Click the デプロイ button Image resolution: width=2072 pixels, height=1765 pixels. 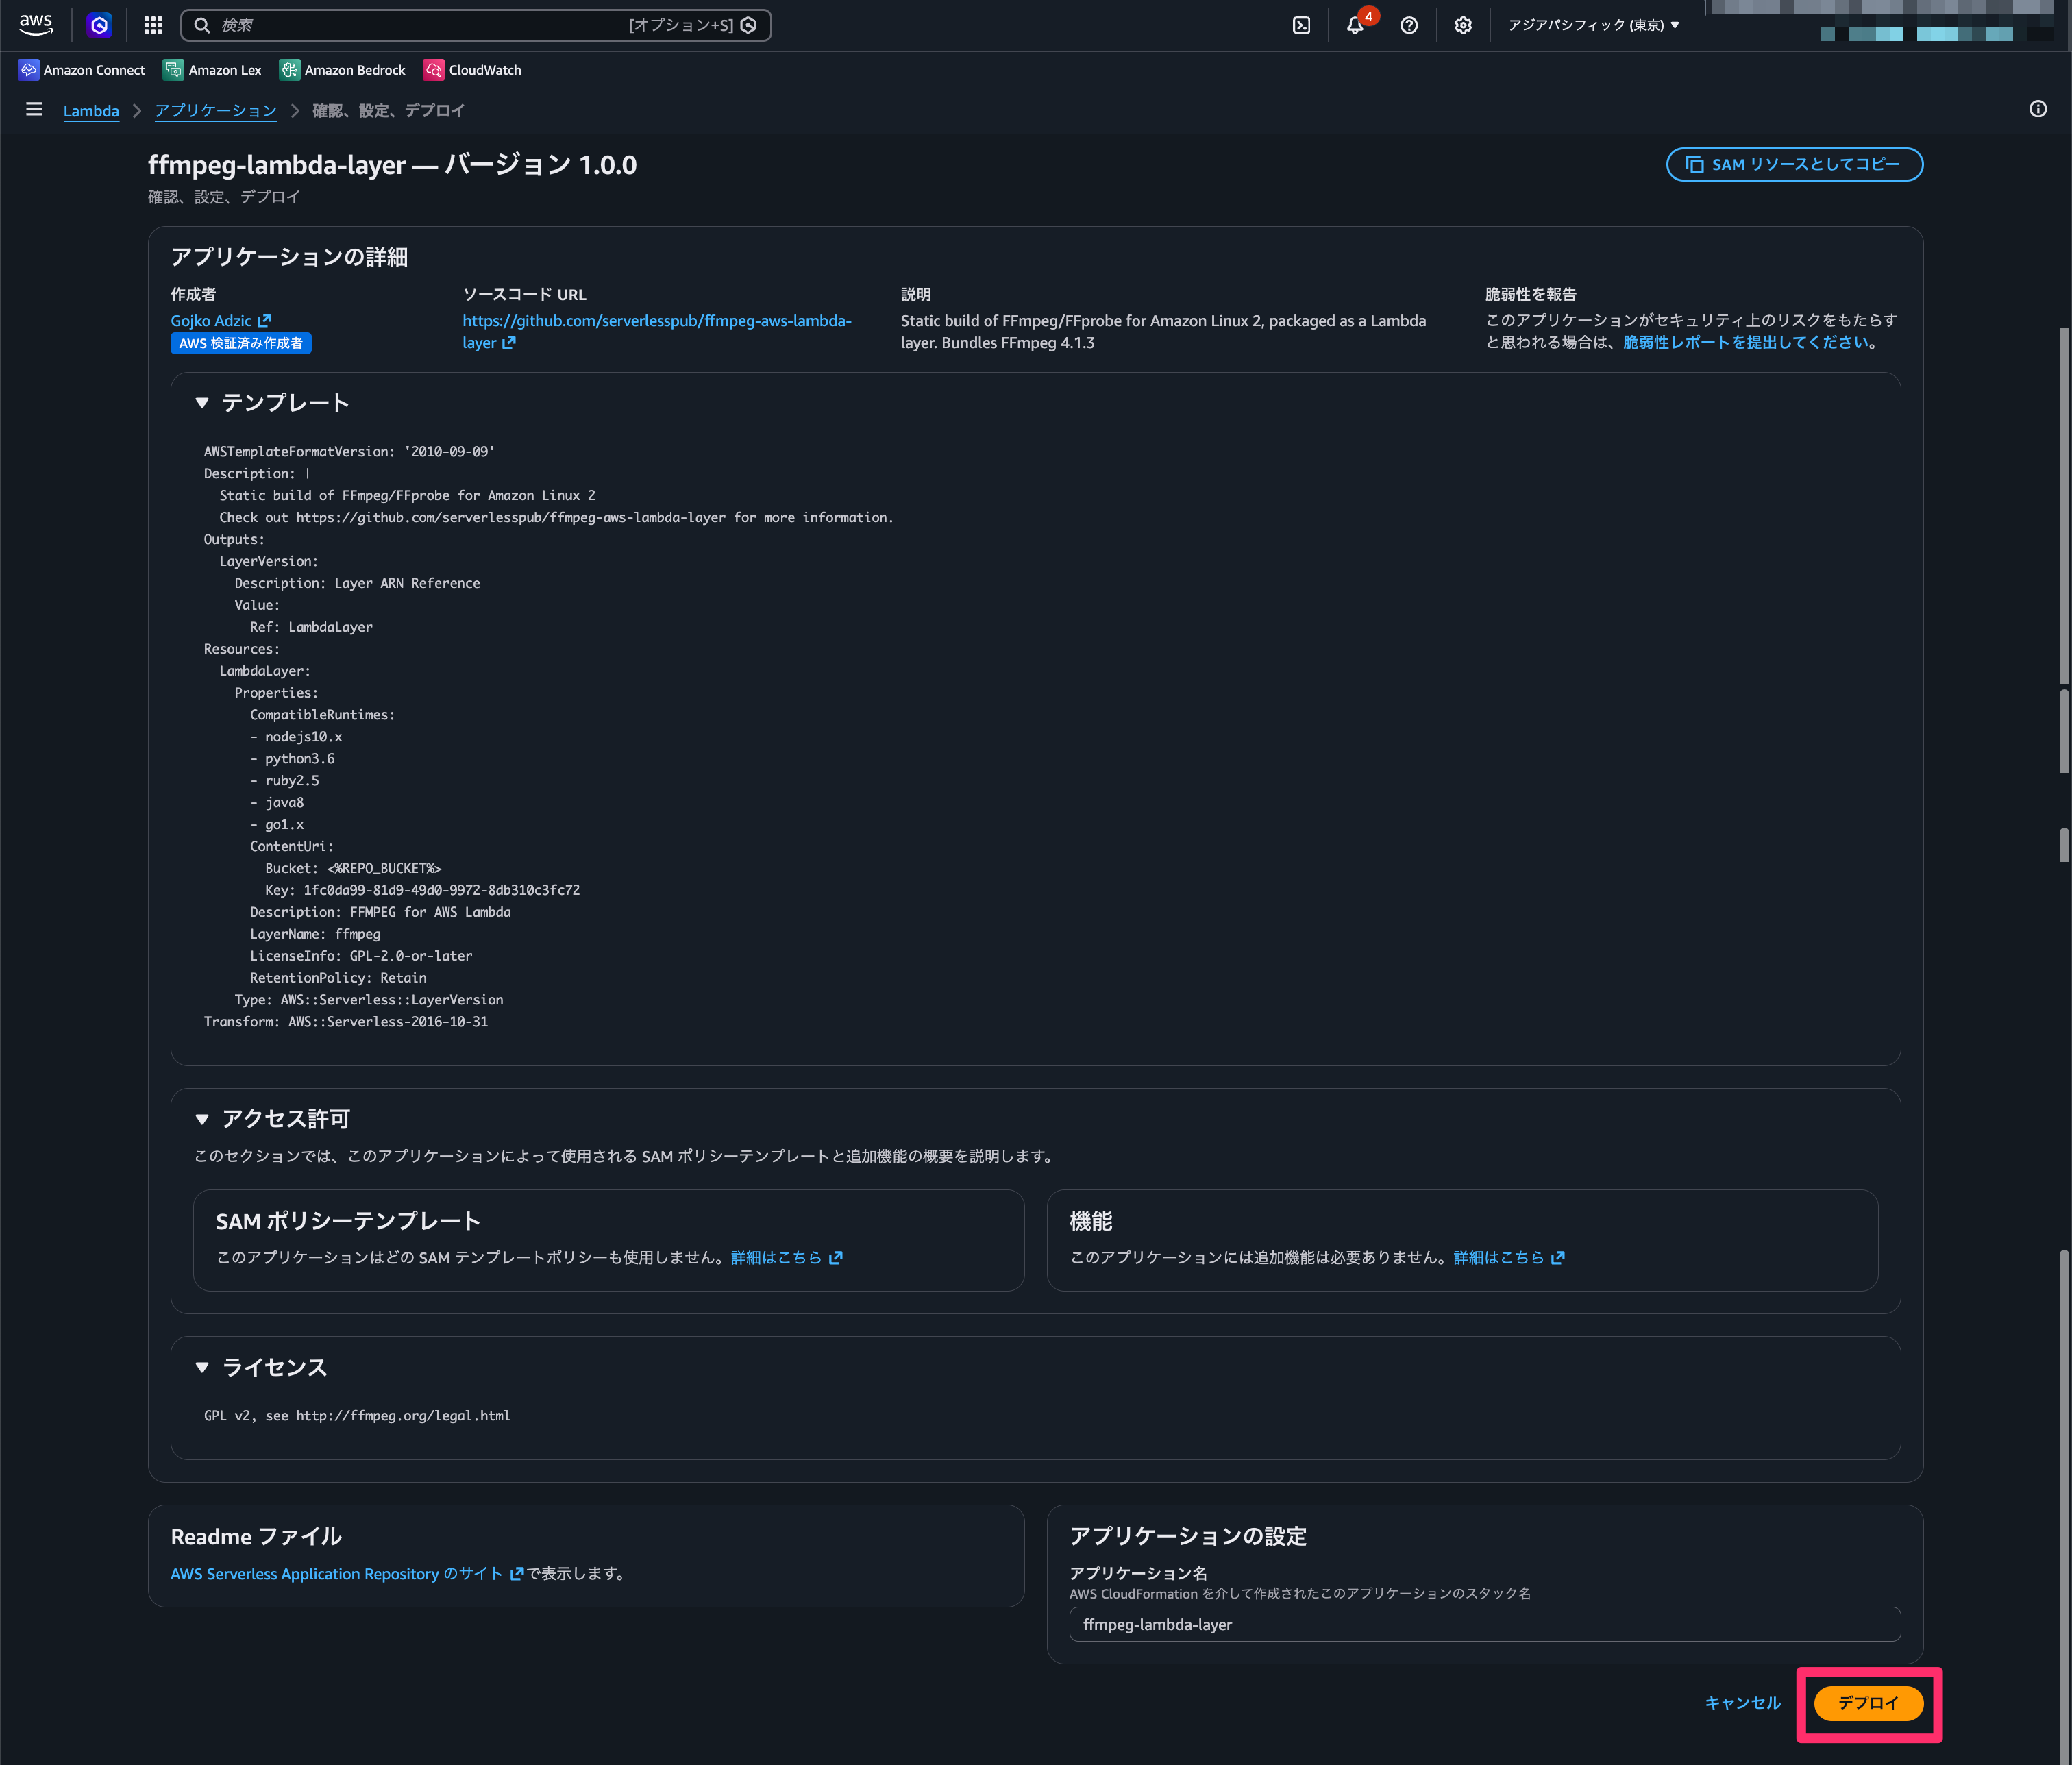1869,1703
